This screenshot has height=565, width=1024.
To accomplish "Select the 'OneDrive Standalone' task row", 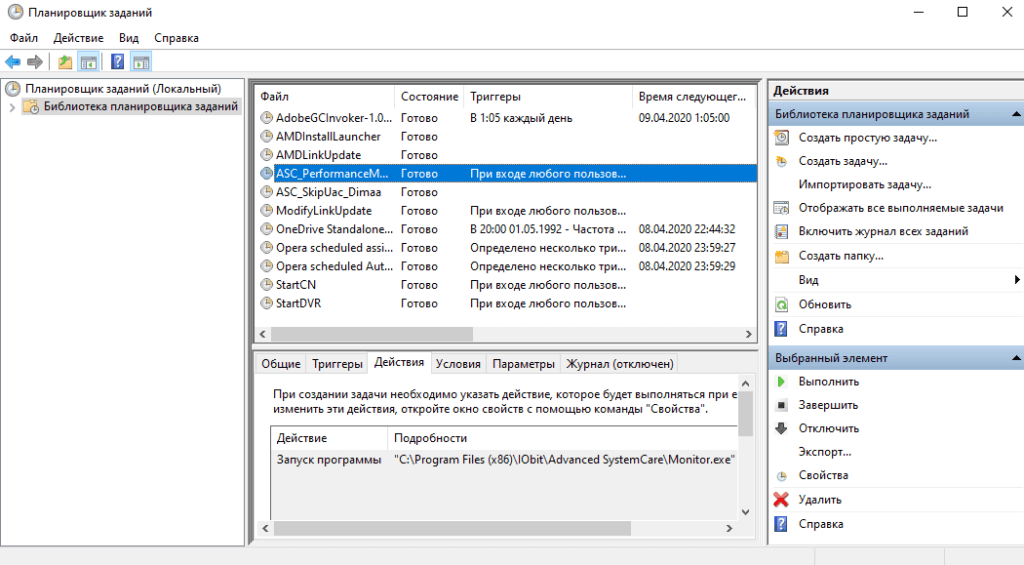I will [x=328, y=229].
